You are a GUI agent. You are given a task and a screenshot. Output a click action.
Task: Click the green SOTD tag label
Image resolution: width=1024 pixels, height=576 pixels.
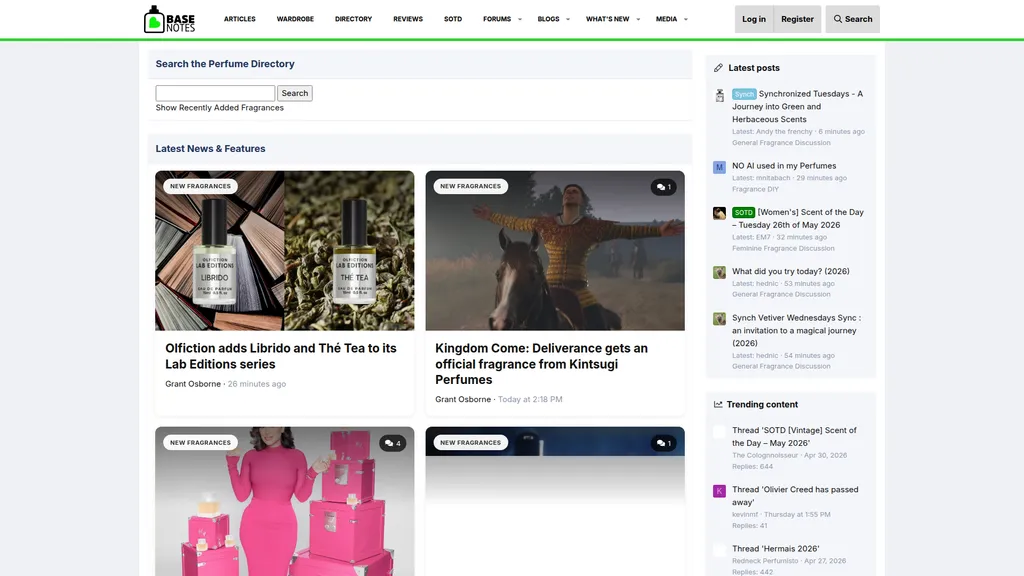(x=743, y=212)
